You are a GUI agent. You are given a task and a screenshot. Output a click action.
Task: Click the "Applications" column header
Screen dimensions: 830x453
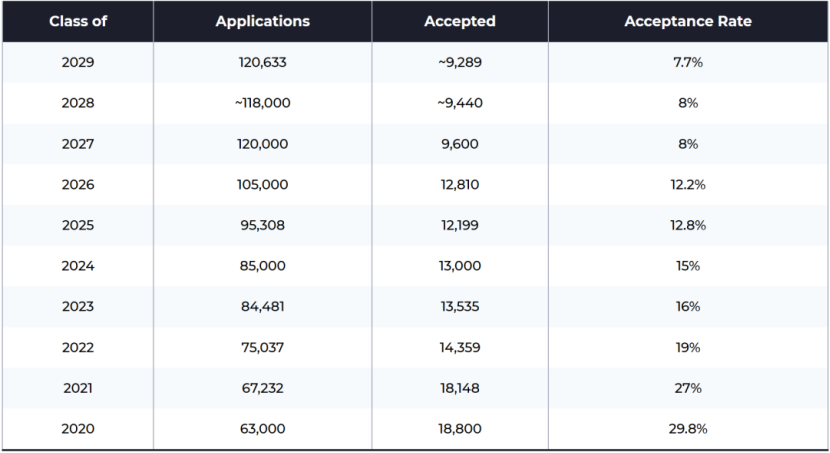click(x=262, y=21)
